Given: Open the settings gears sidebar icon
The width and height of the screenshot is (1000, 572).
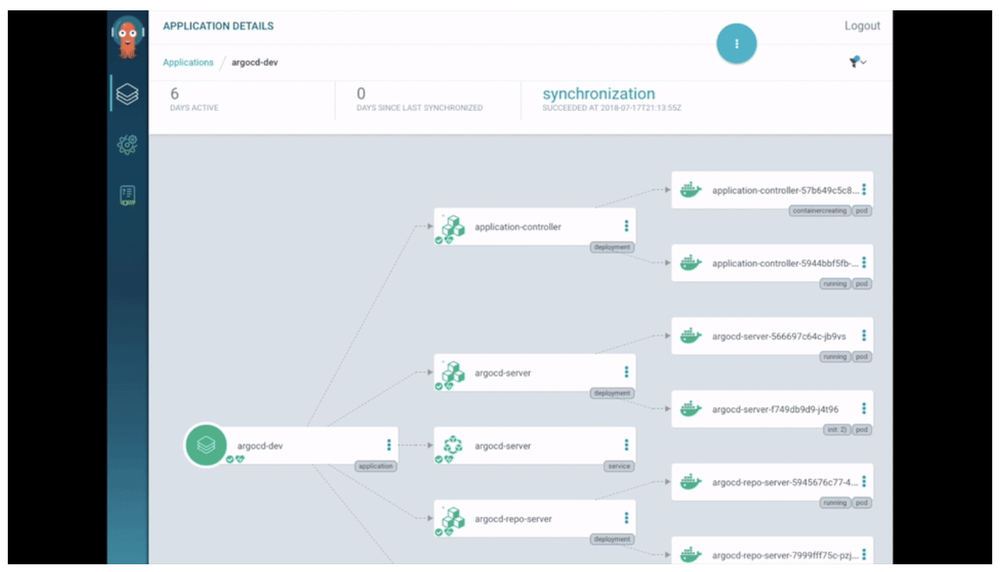Looking at the screenshot, I should pos(127,145).
